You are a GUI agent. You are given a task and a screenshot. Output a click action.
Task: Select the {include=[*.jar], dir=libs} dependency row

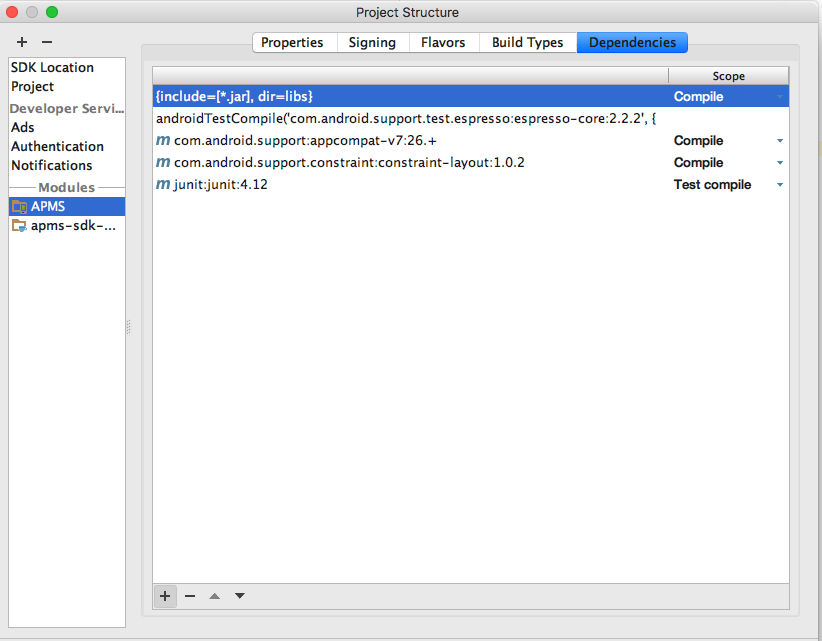(x=471, y=96)
